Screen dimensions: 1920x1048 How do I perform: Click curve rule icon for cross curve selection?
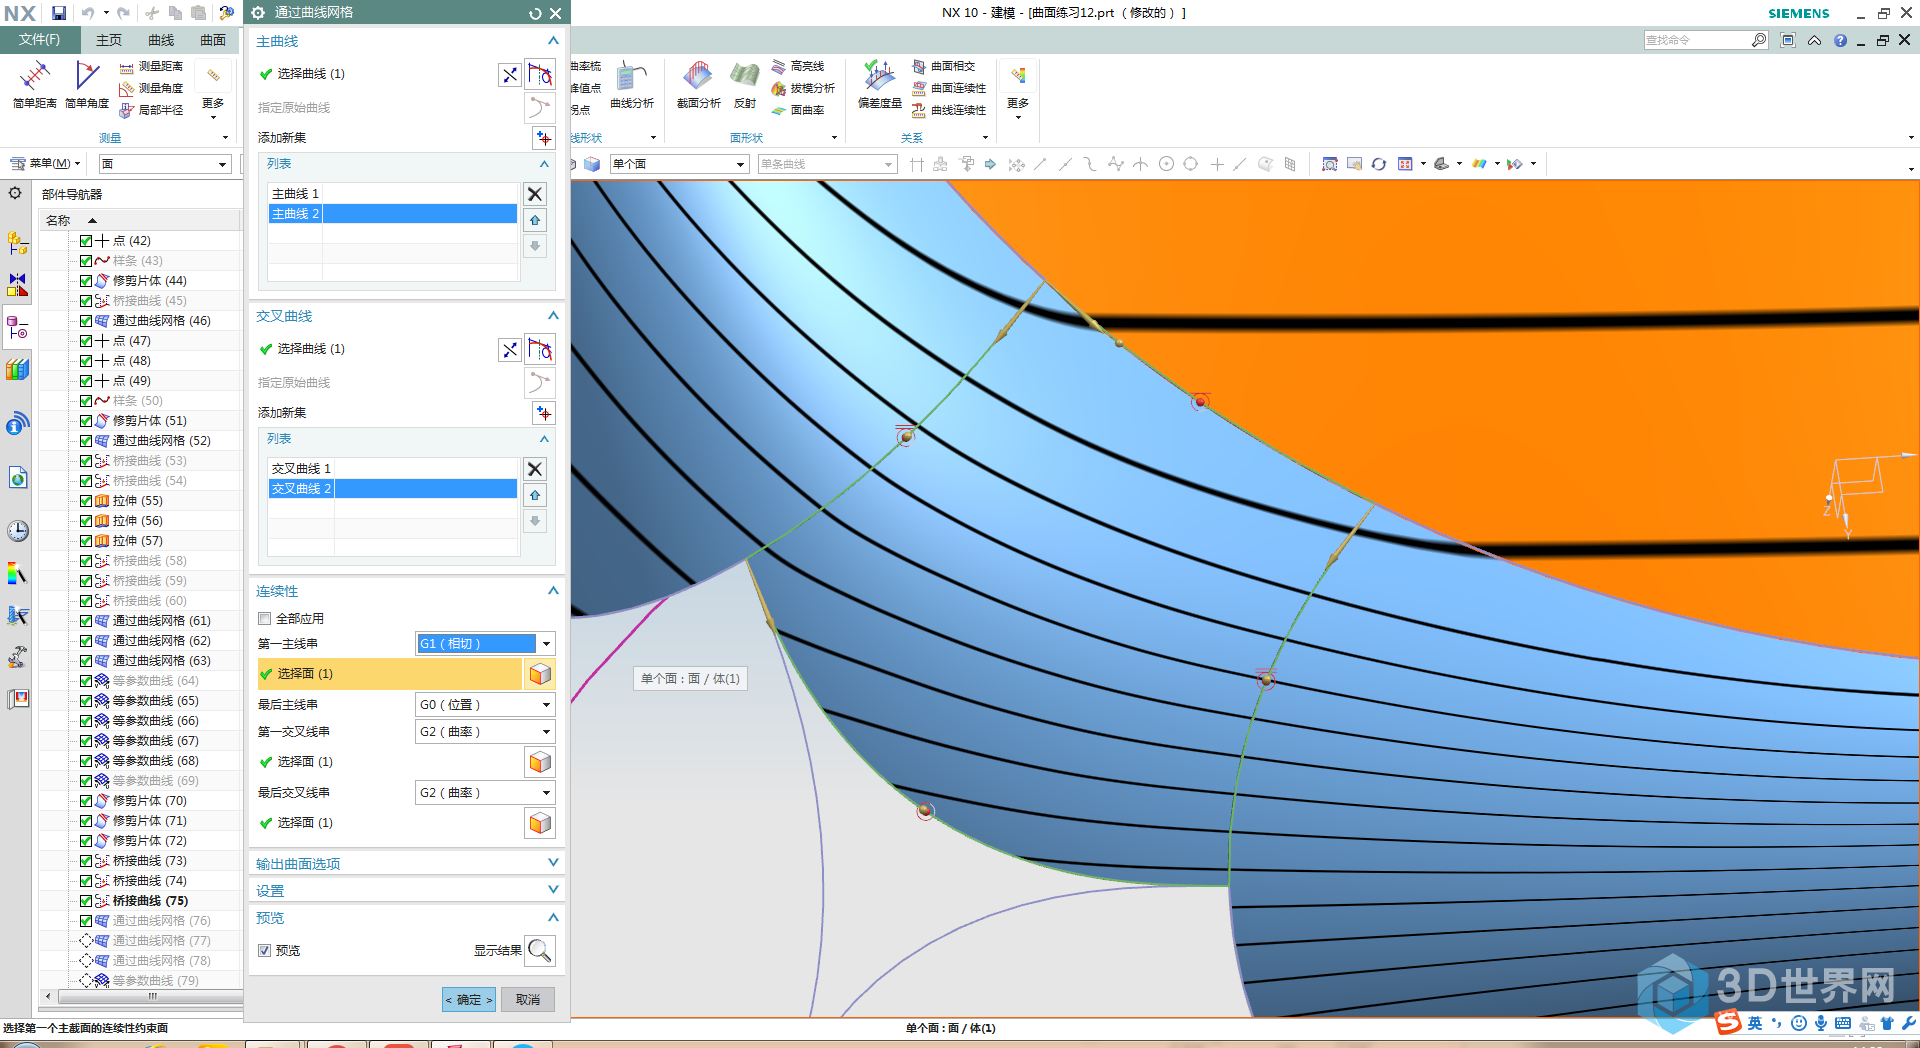tap(540, 349)
